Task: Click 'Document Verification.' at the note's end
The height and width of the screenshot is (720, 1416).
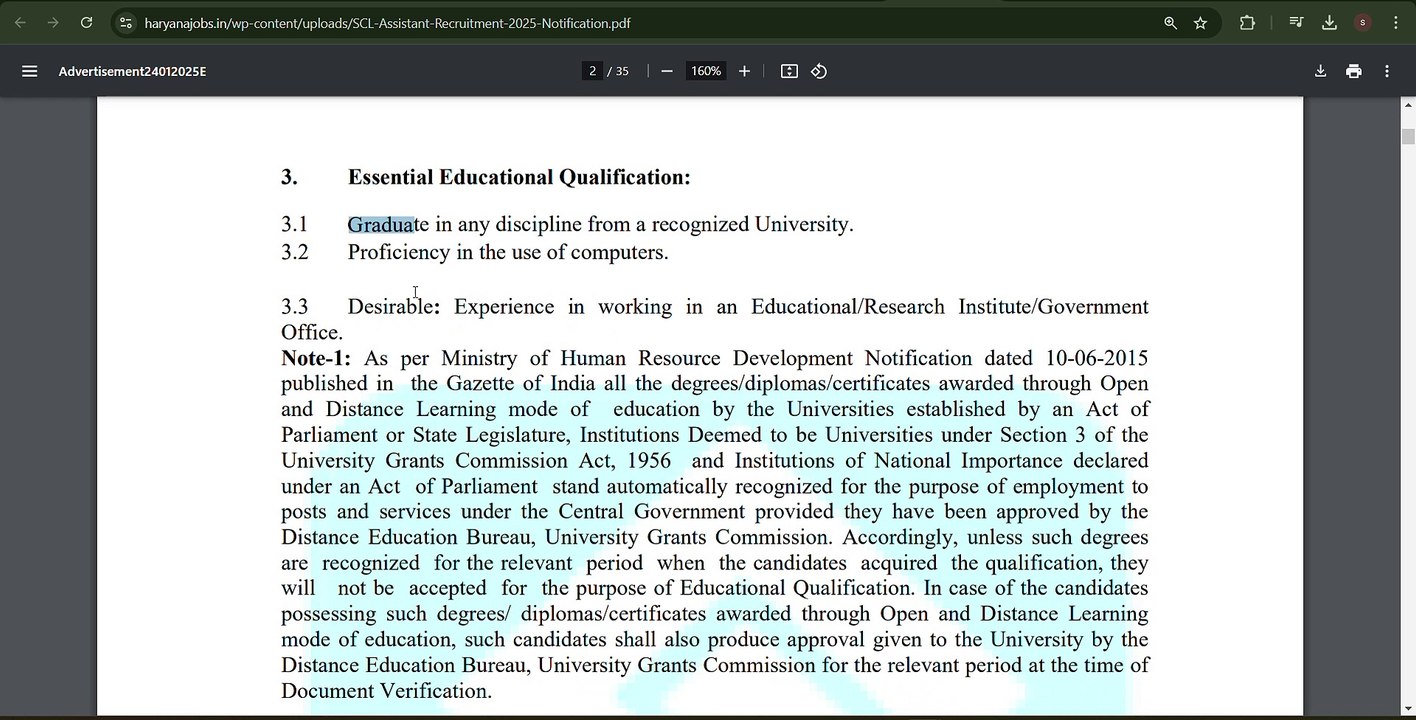Action: 387,691
